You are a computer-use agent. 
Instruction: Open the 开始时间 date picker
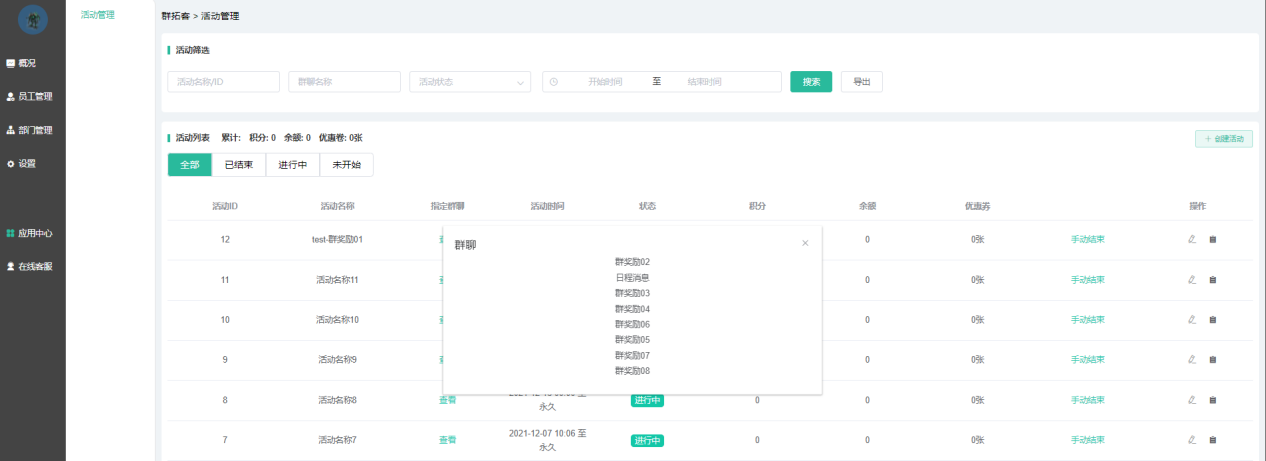(x=605, y=82)
